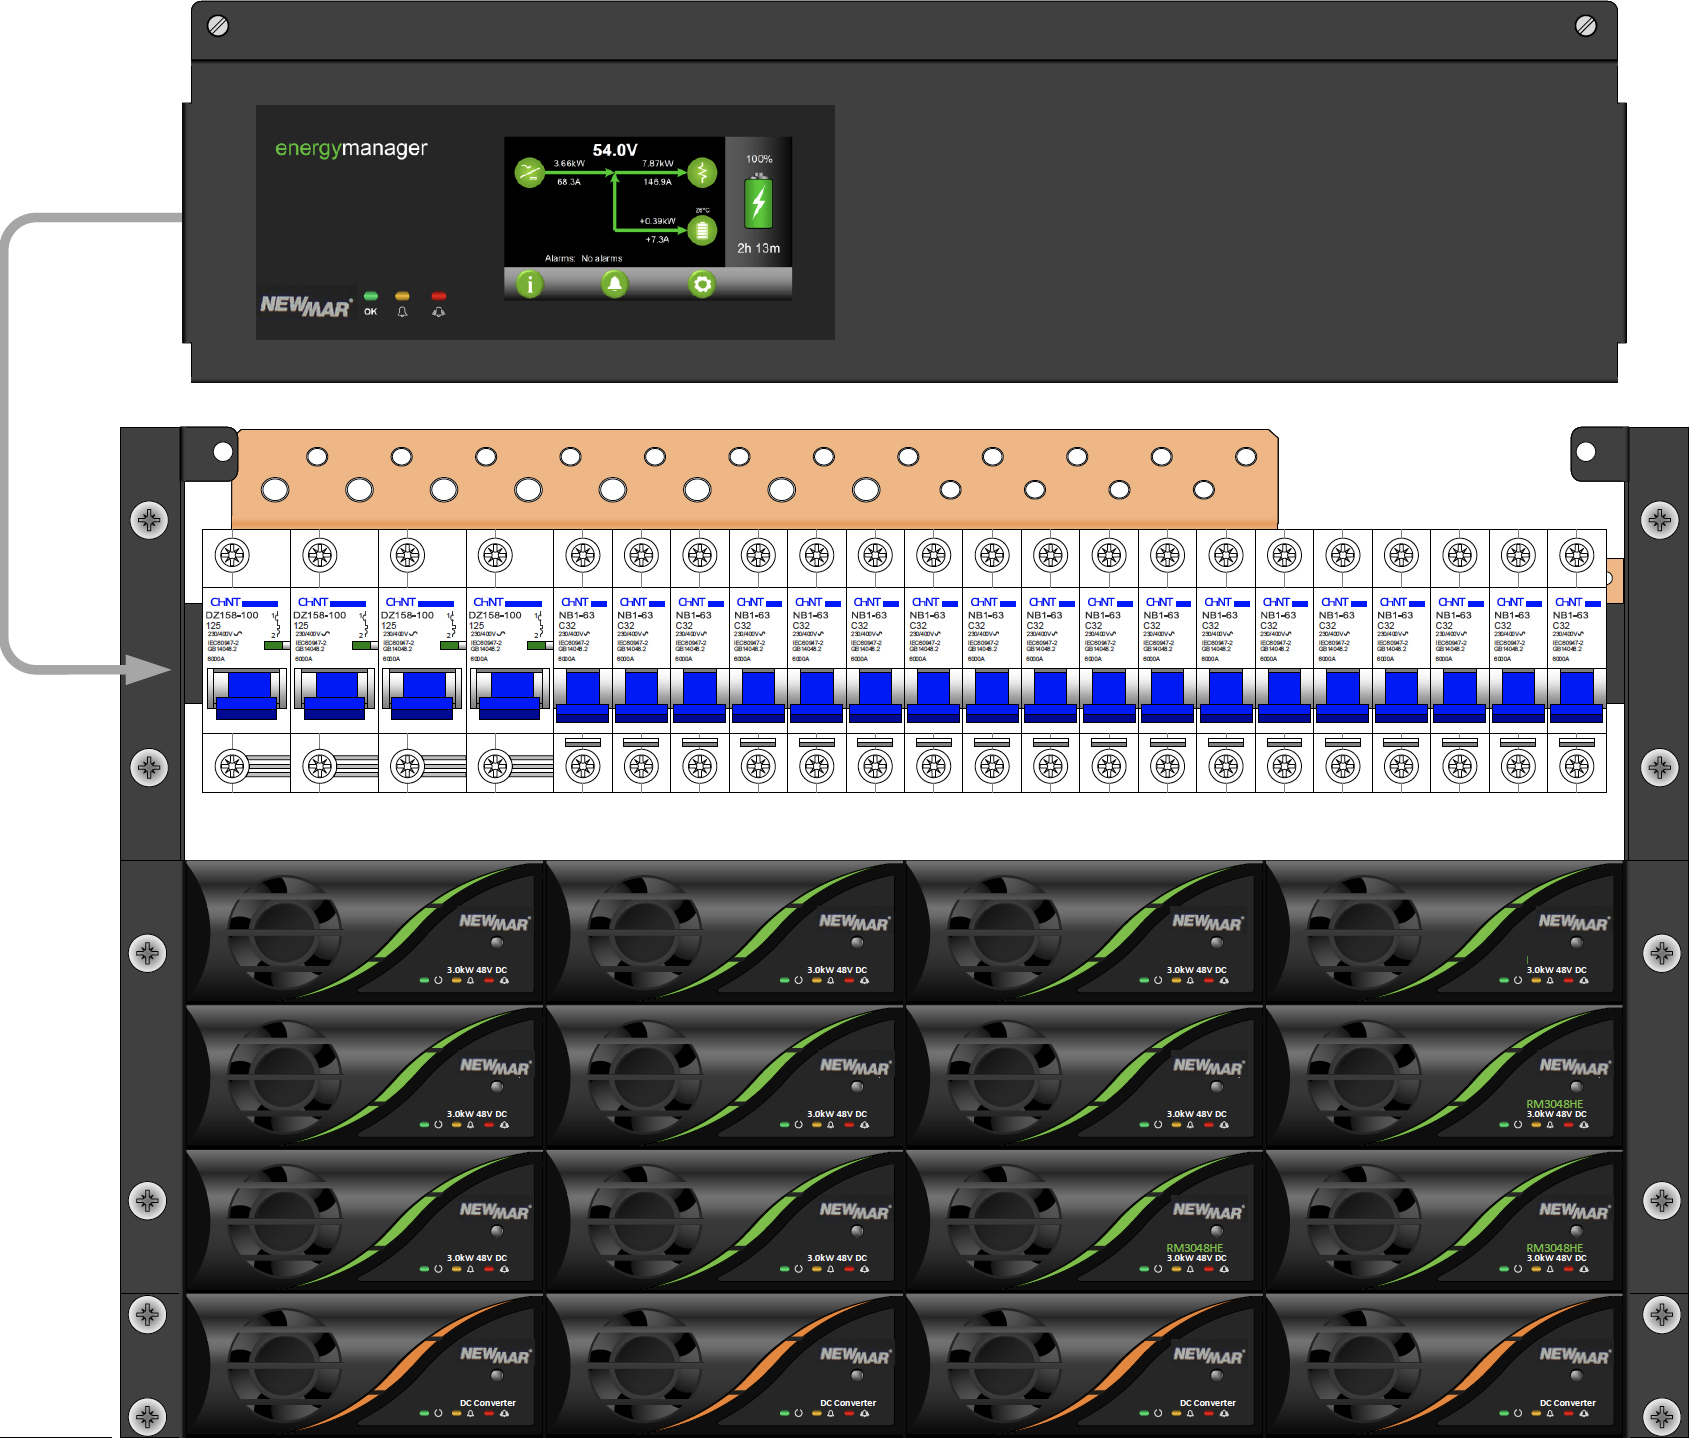Click the 54.0V bus voltage reading

615,150
